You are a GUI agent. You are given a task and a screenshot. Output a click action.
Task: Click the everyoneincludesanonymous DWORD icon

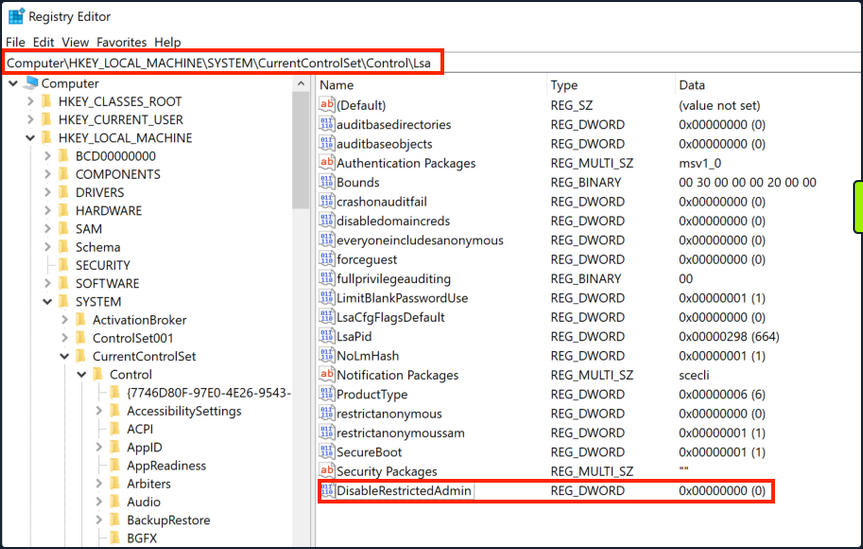click(x=327, y=240)
